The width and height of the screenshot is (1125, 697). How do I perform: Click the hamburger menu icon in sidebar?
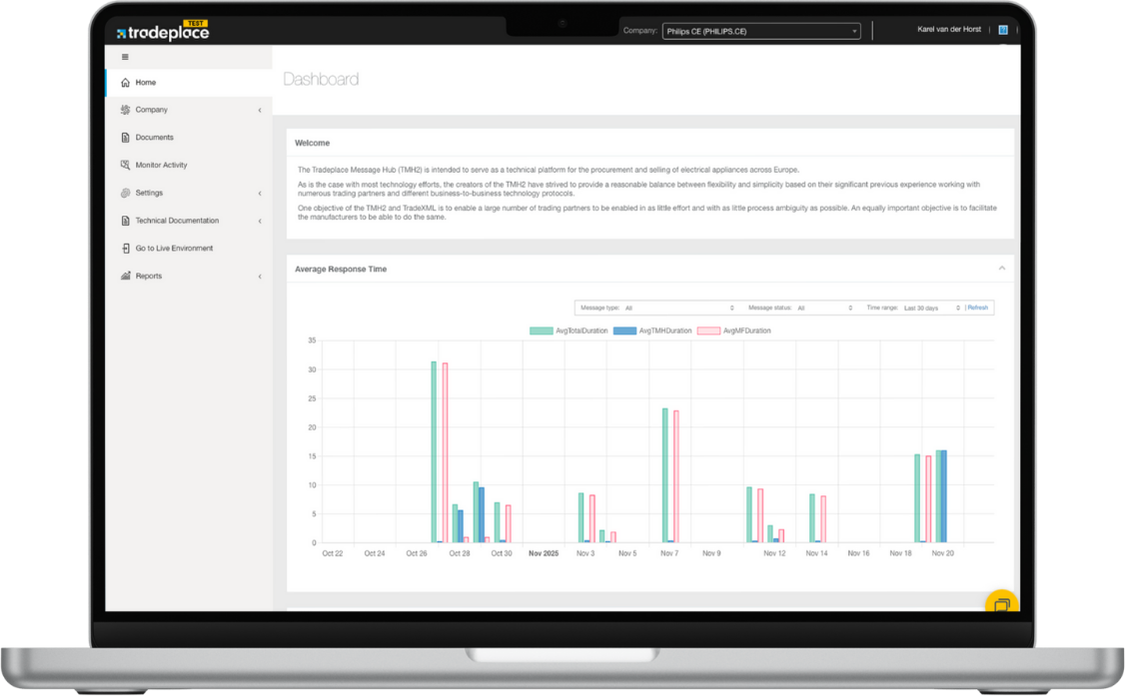pos(125,57)
